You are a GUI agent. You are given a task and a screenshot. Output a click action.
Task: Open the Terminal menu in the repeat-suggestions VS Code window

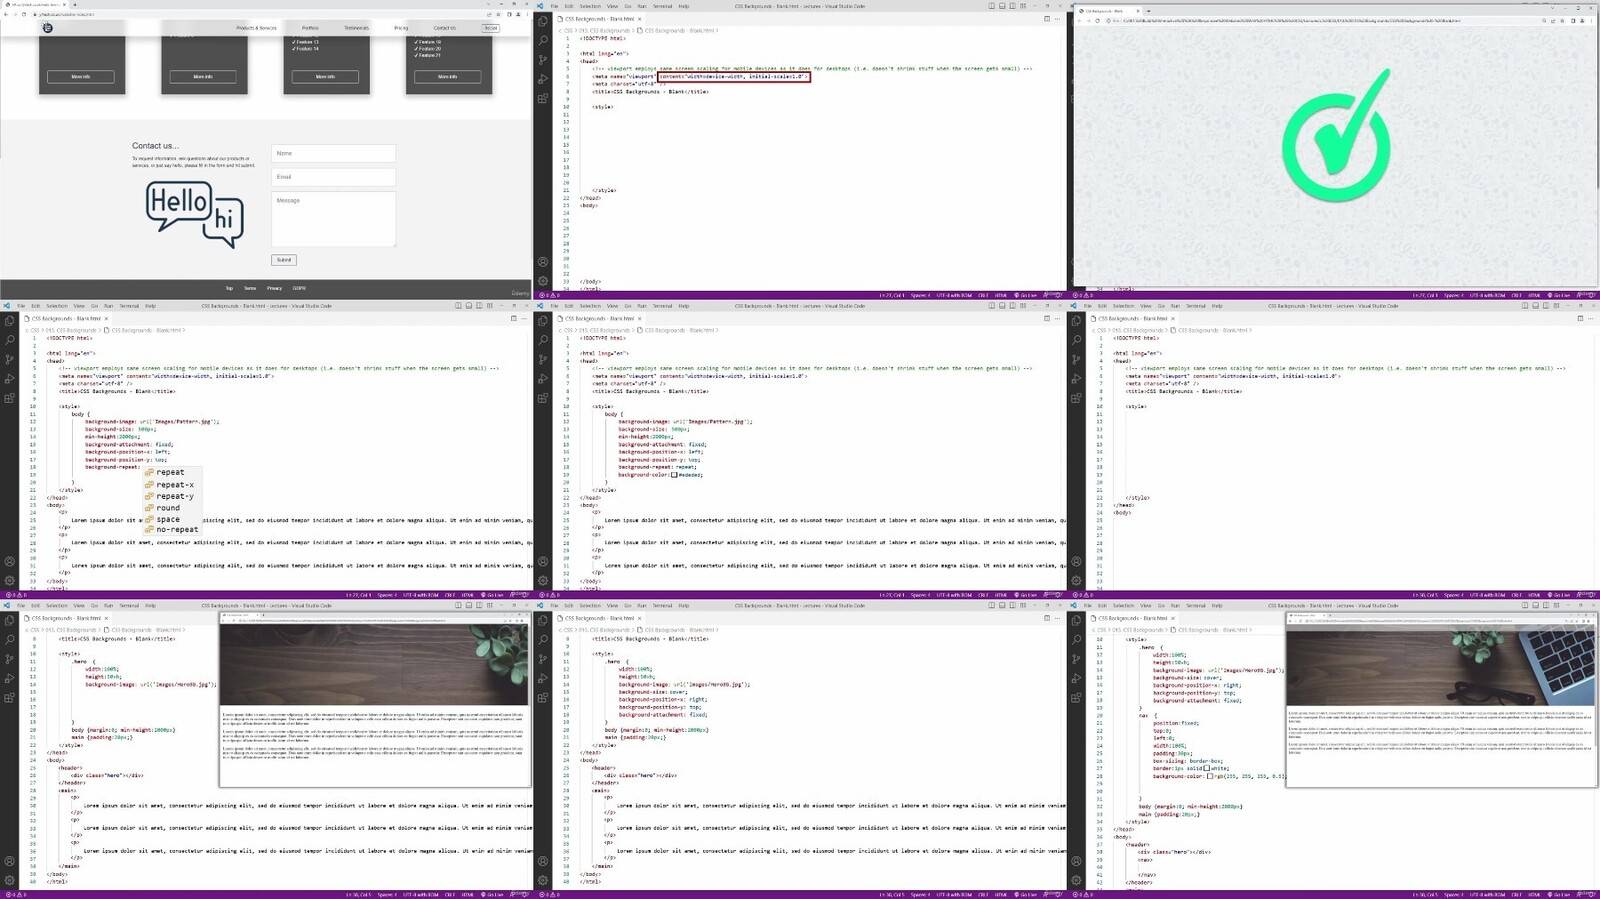click(129, 306)
